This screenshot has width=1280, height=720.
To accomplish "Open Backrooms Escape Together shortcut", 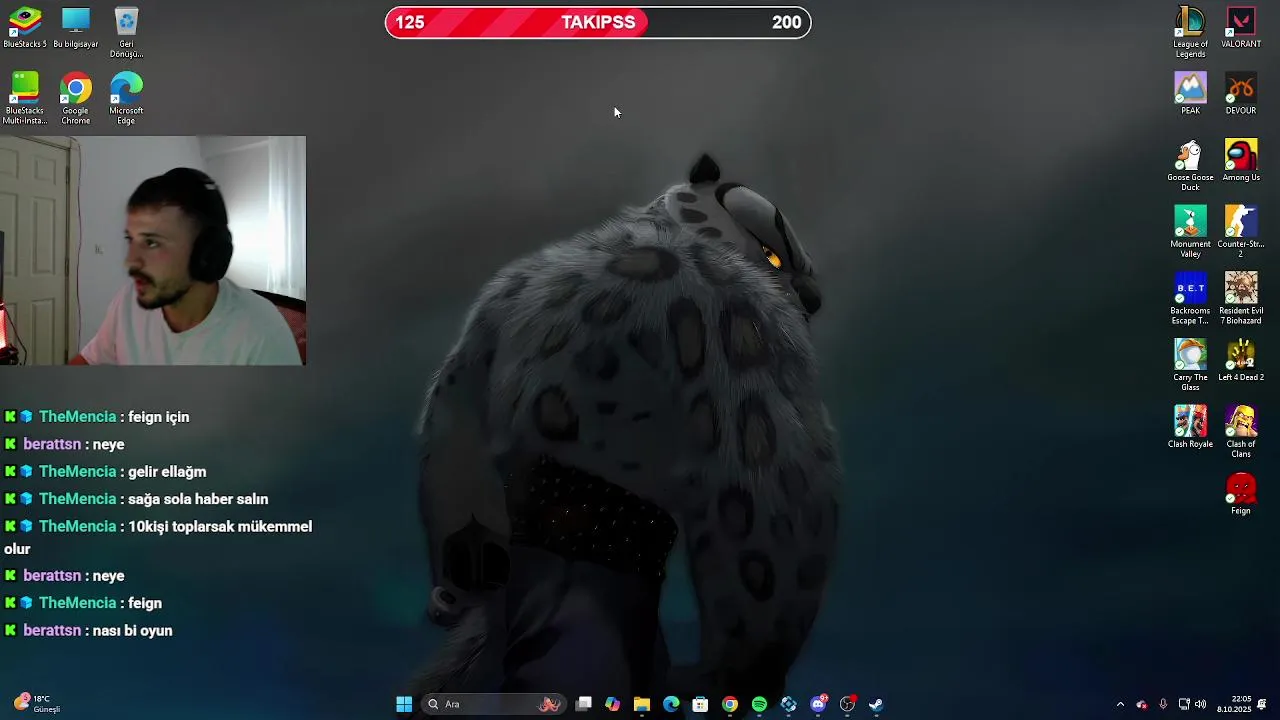I will click(x=1190, y=298).
